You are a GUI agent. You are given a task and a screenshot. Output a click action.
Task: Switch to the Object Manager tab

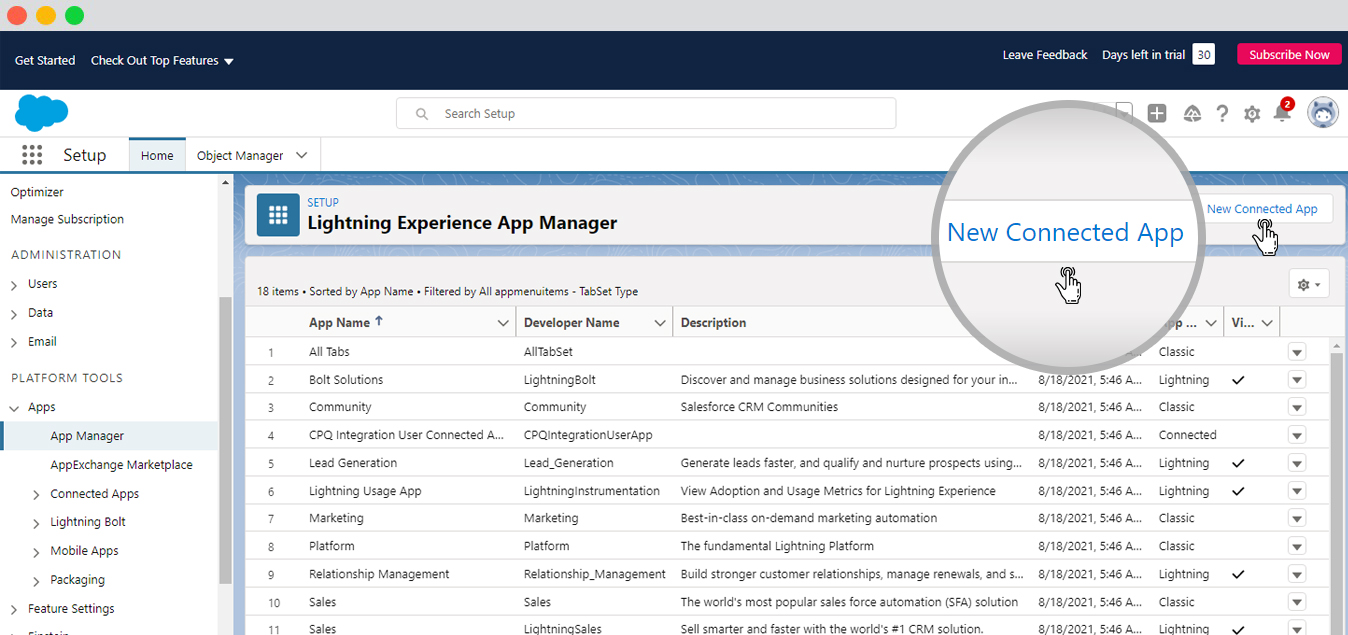[240, 155]
